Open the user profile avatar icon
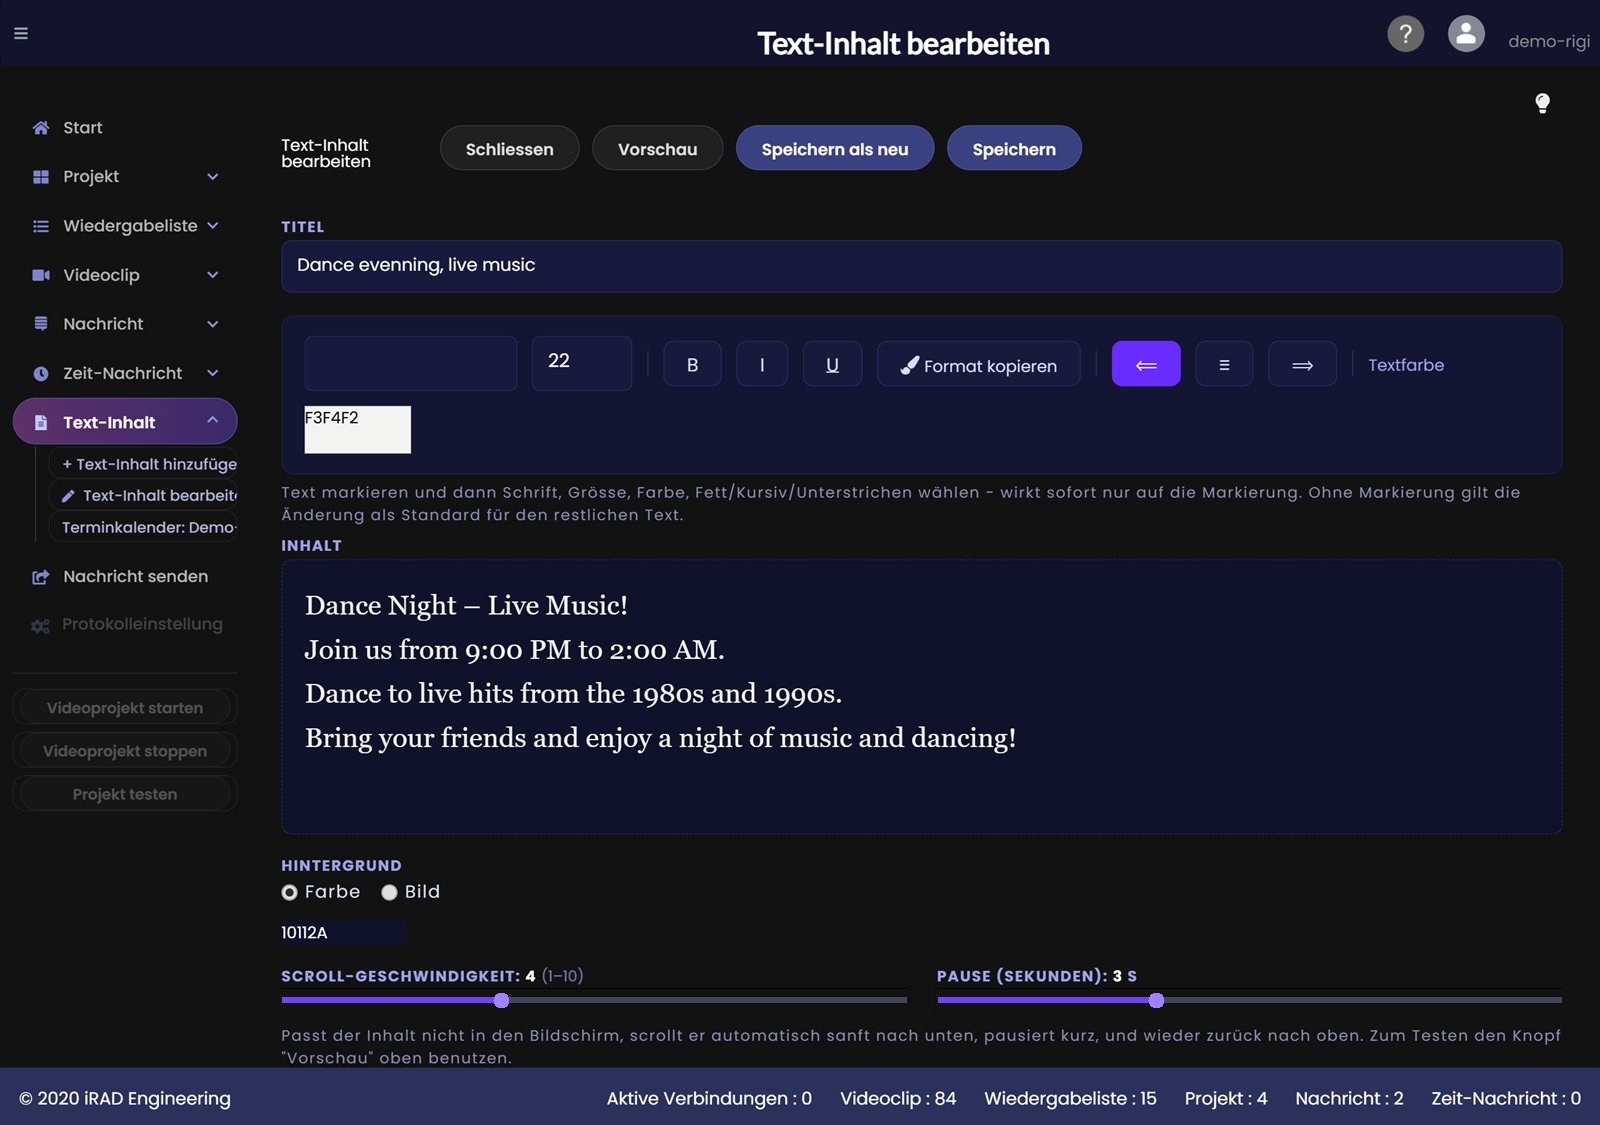Image resolution: width=1600 pixels, height=1125 pixels. pyautogui.click(x=1466, y=34)
